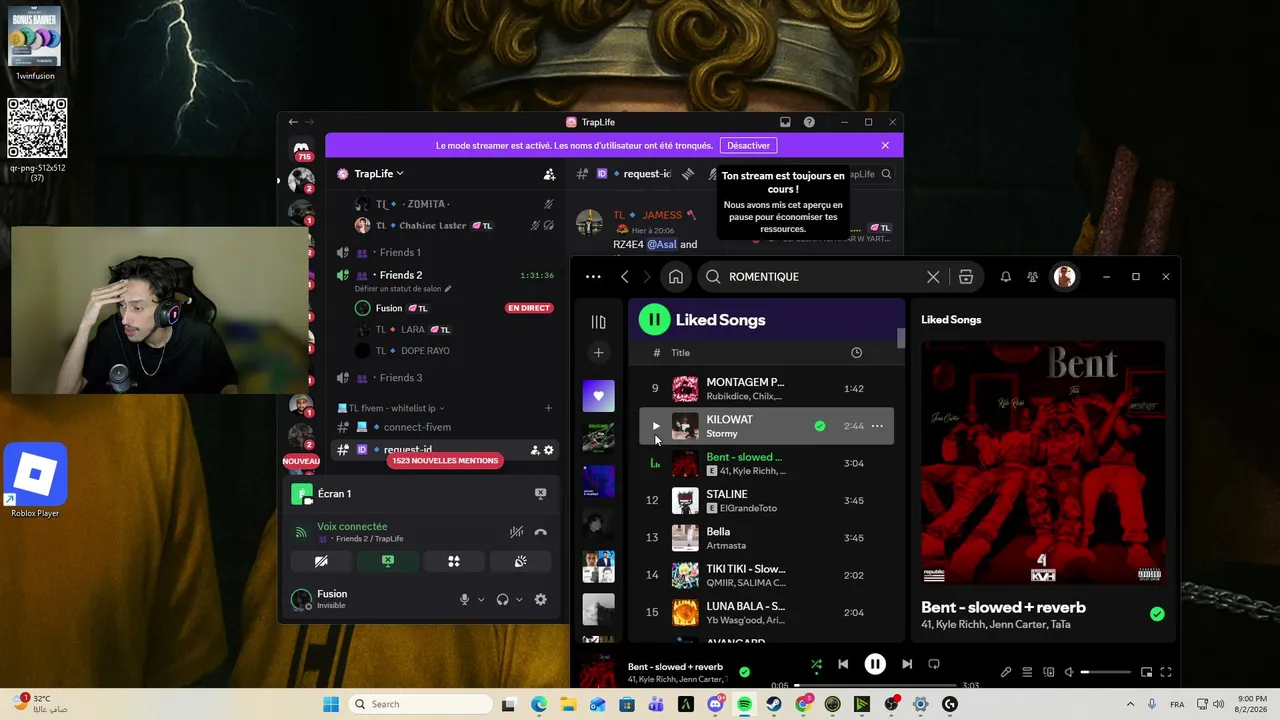Open Discord inbox icon in title bar
This screenshot has width=1280, height=720.
coord(785,122)
